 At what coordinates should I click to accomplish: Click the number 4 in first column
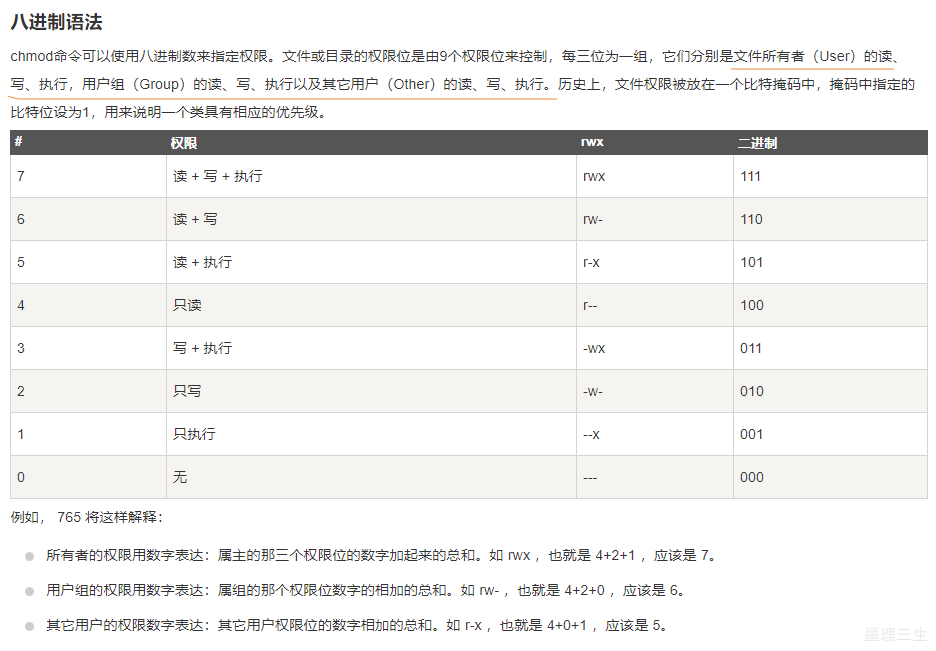pyautogui.click(x=21, y=305)
